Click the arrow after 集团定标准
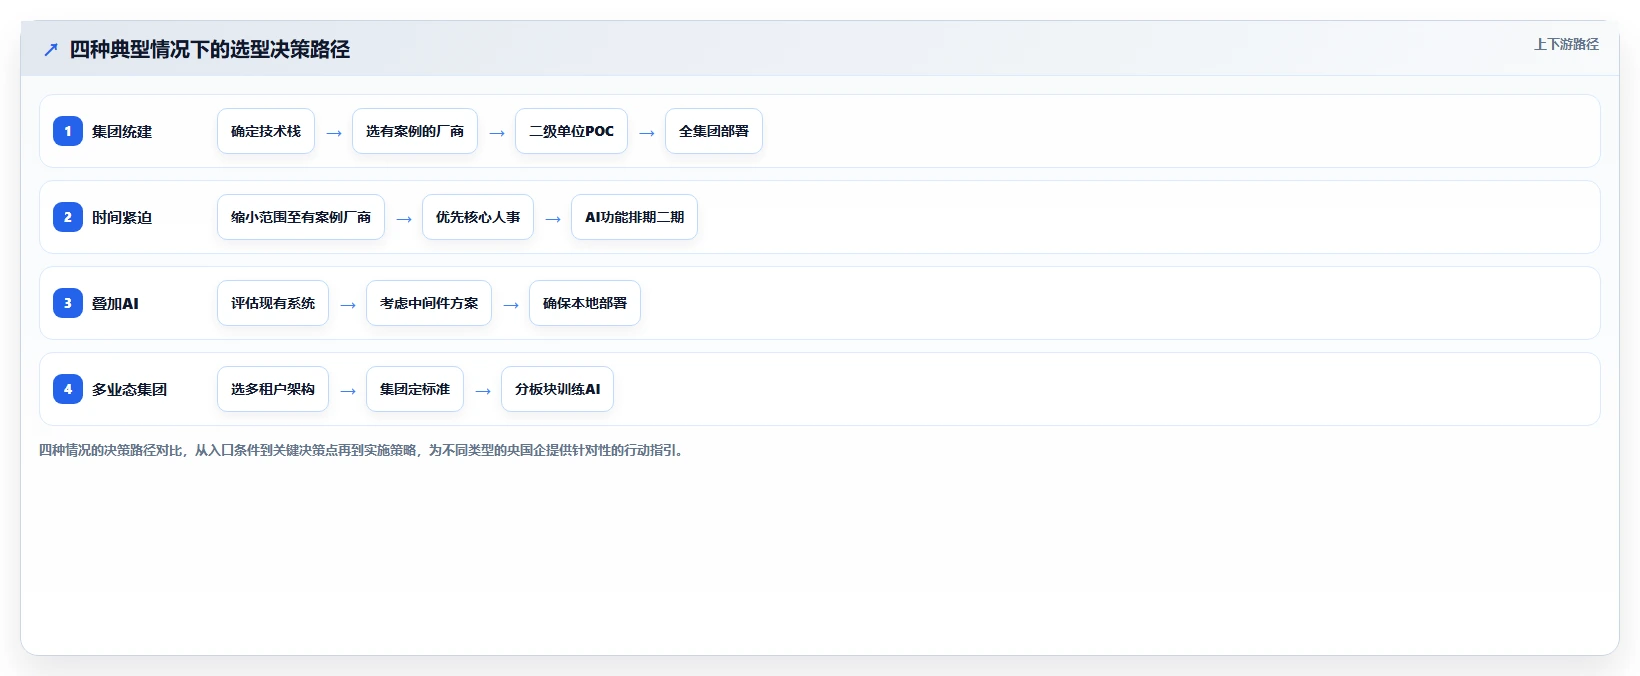The image size is (1640, 676). coord(483,391)
